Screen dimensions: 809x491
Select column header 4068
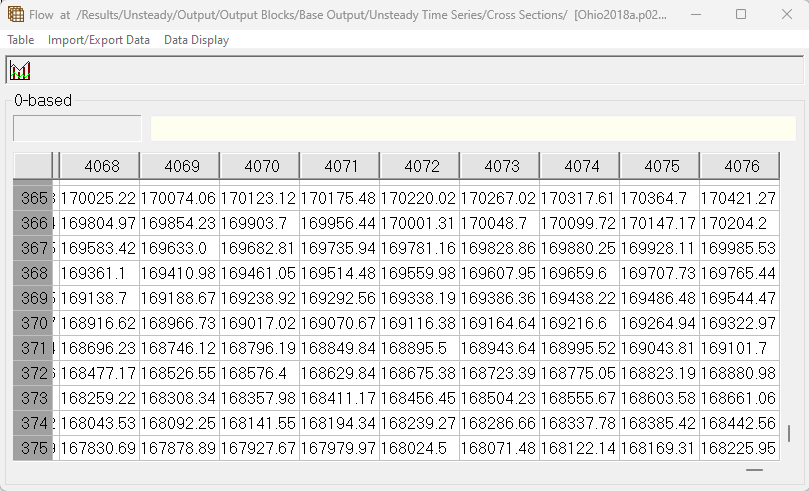[100, 166]
